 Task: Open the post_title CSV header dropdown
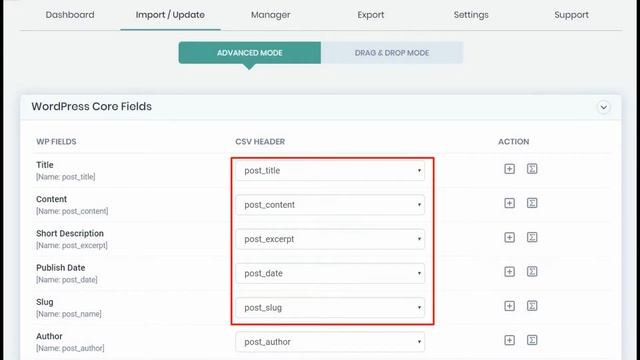(x=330, y=171)
